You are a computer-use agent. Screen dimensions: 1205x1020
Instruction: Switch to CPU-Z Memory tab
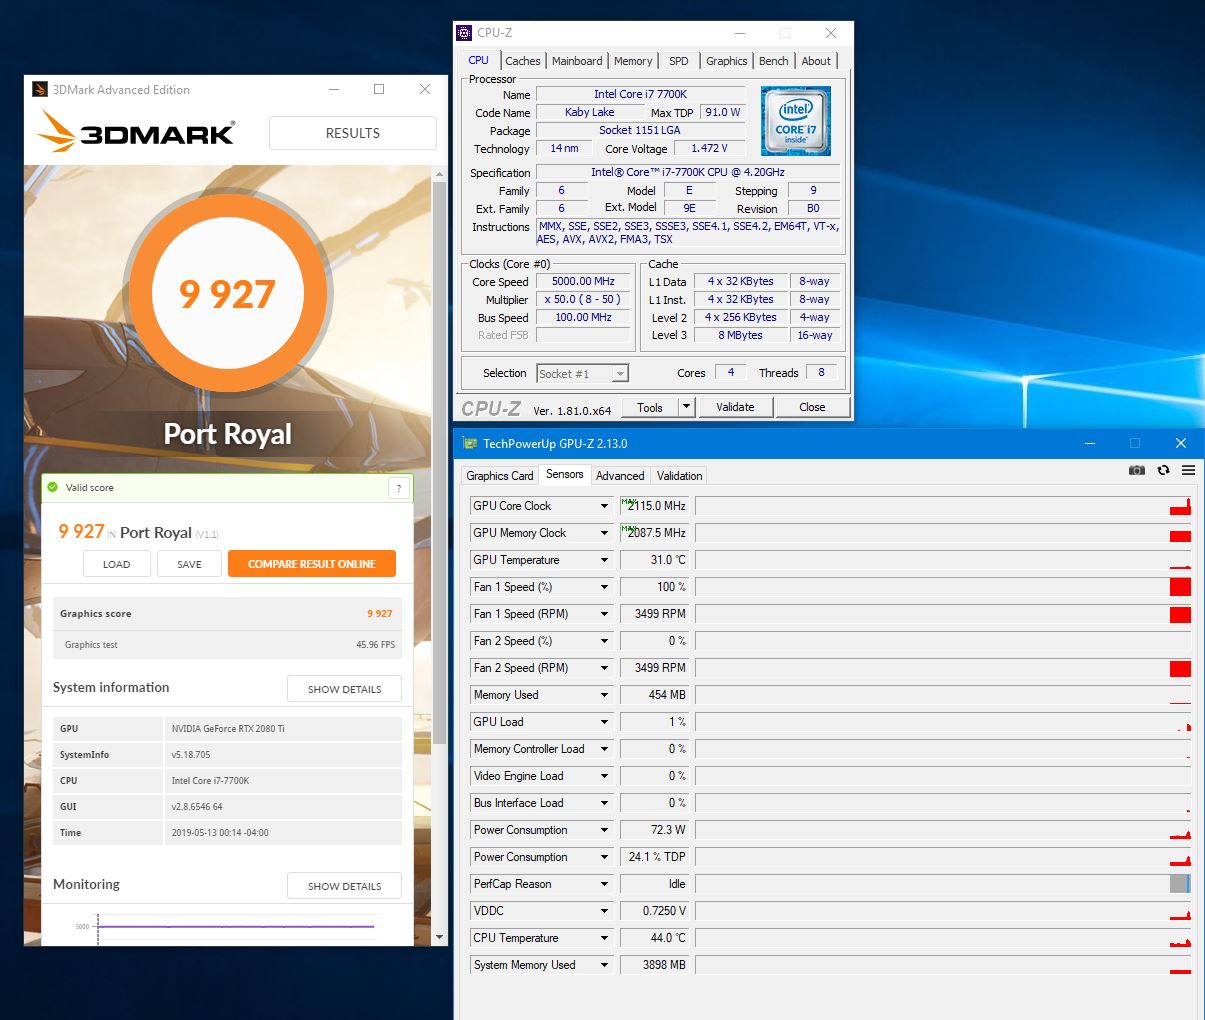click(x=633, y=61)
